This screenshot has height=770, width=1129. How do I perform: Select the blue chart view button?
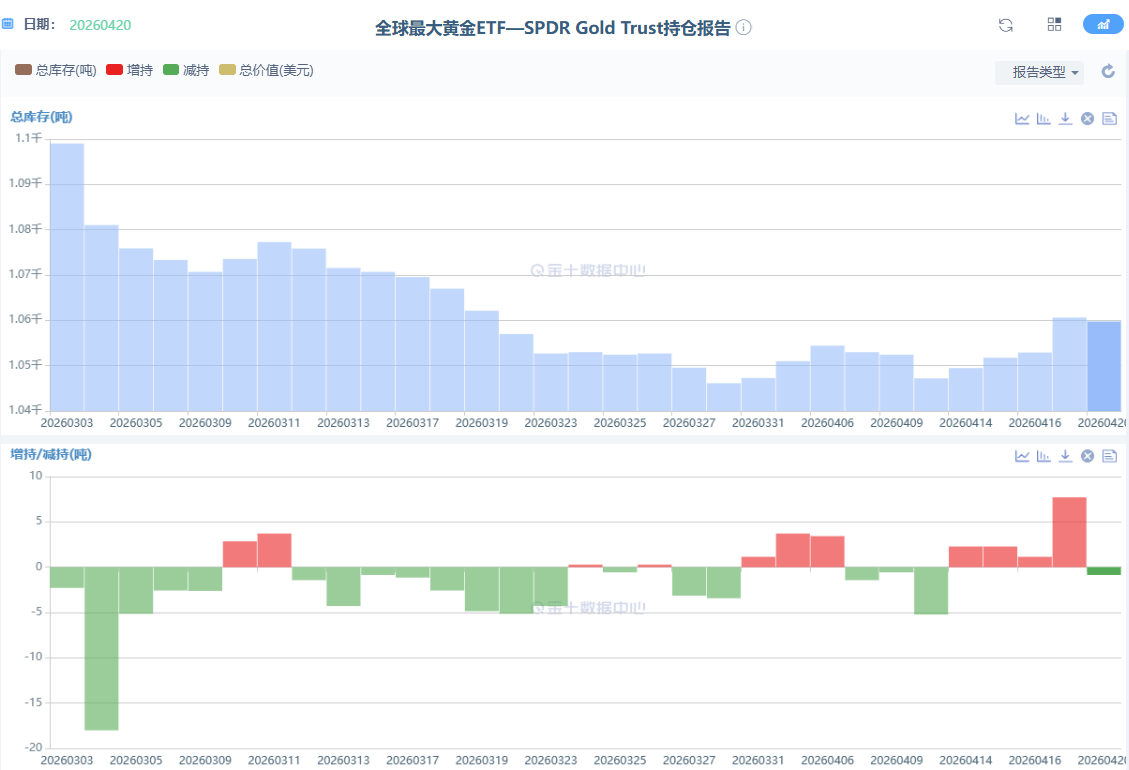[1103, 25]
